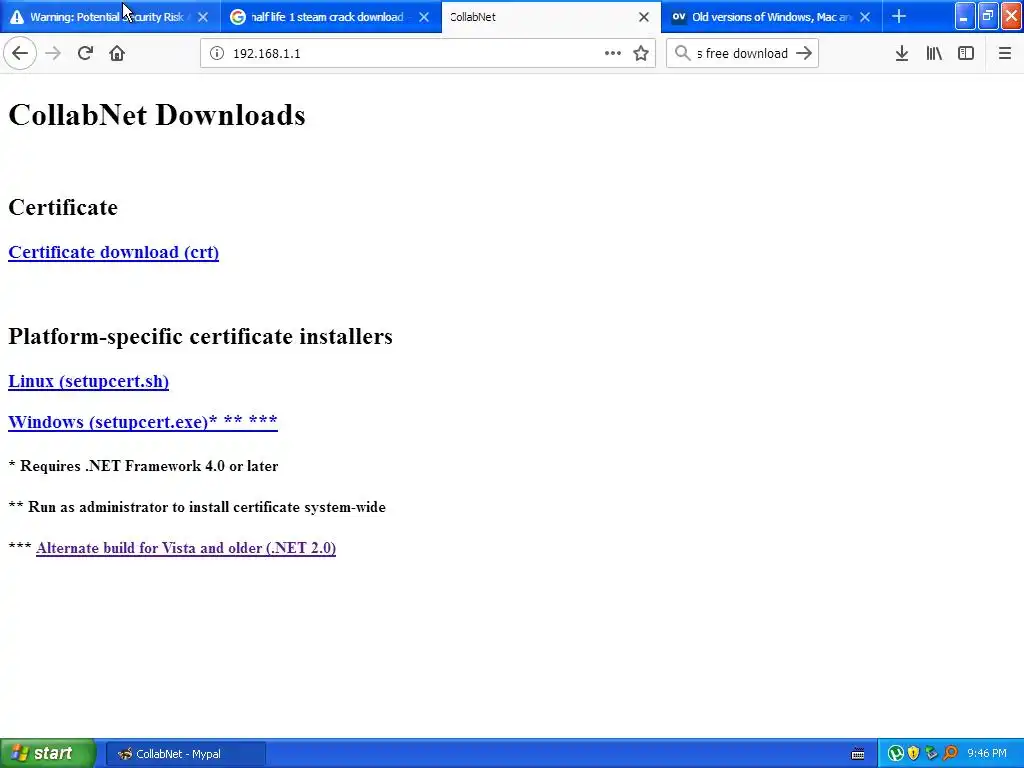Open the browser home page
Screen dimensions: 1024x768
(x=117, y=53)
